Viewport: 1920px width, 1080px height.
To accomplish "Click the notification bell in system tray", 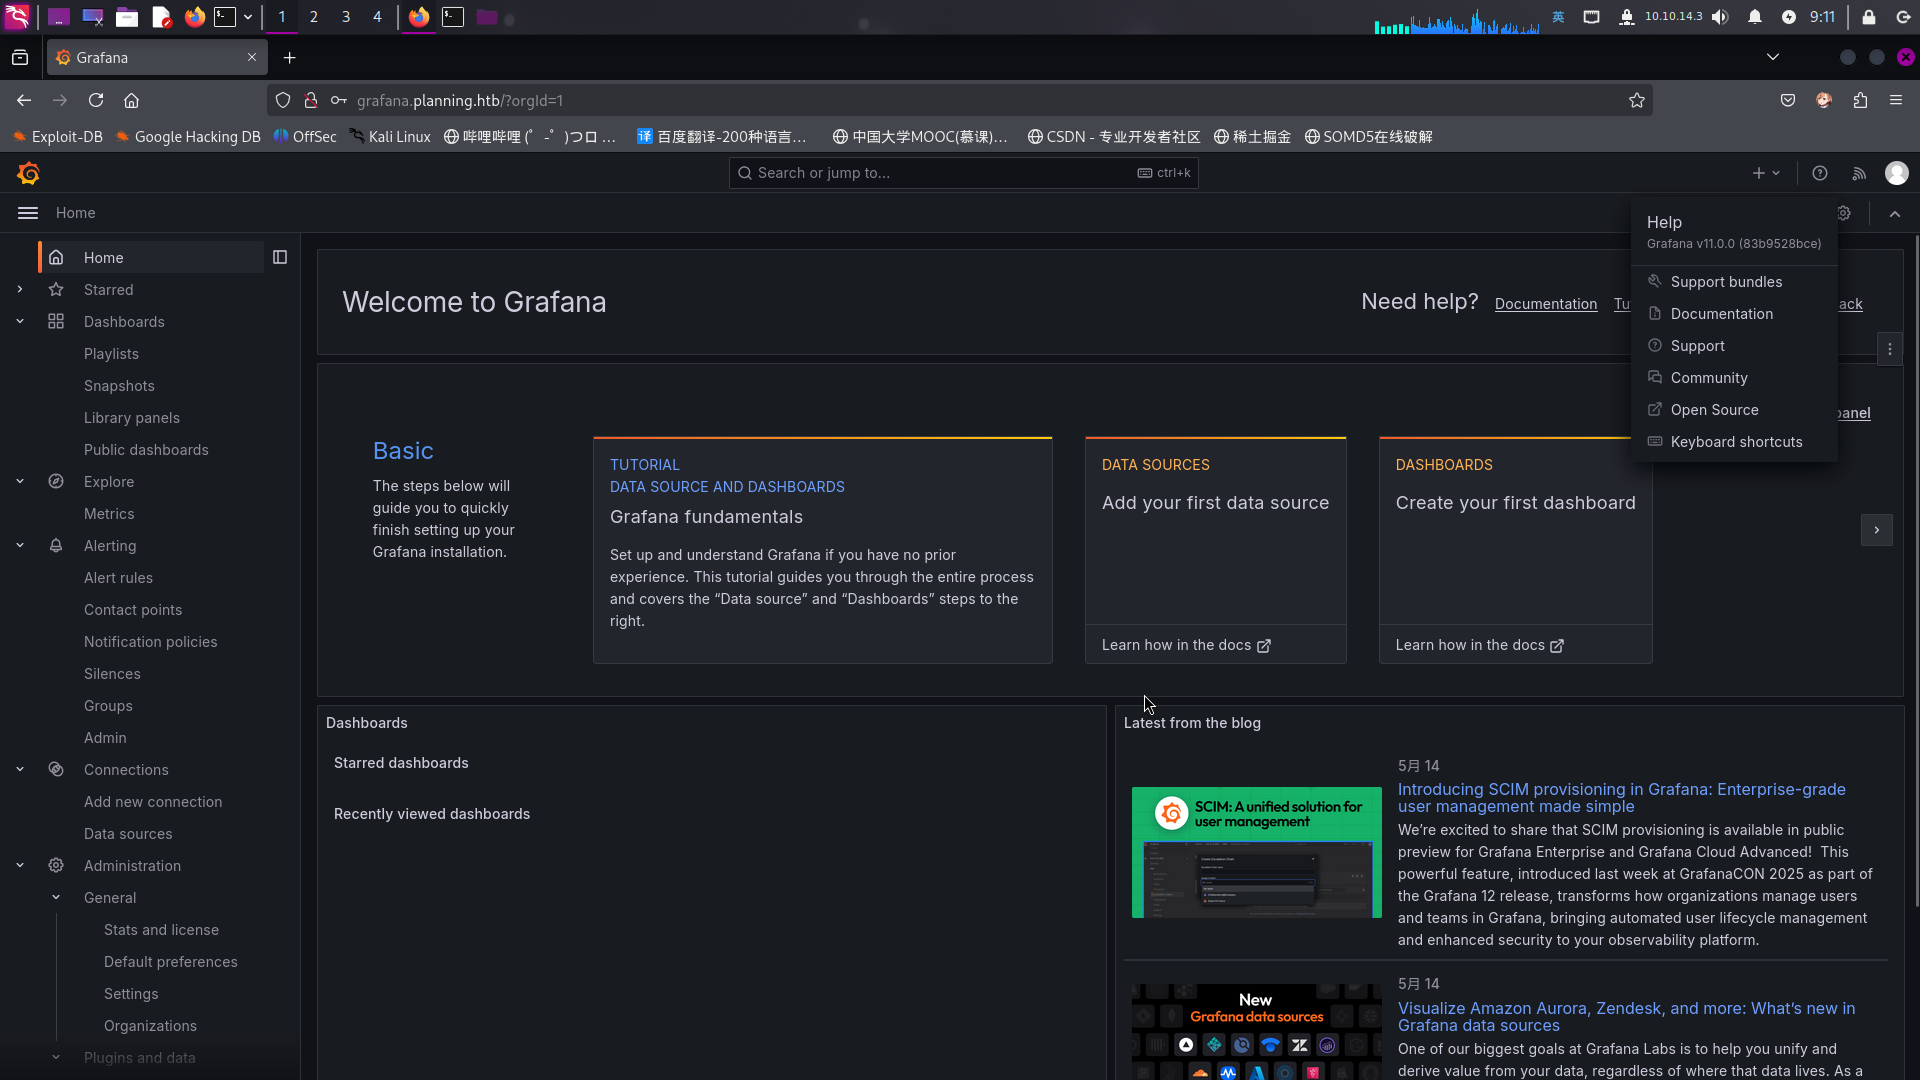I will point(1755,17).
